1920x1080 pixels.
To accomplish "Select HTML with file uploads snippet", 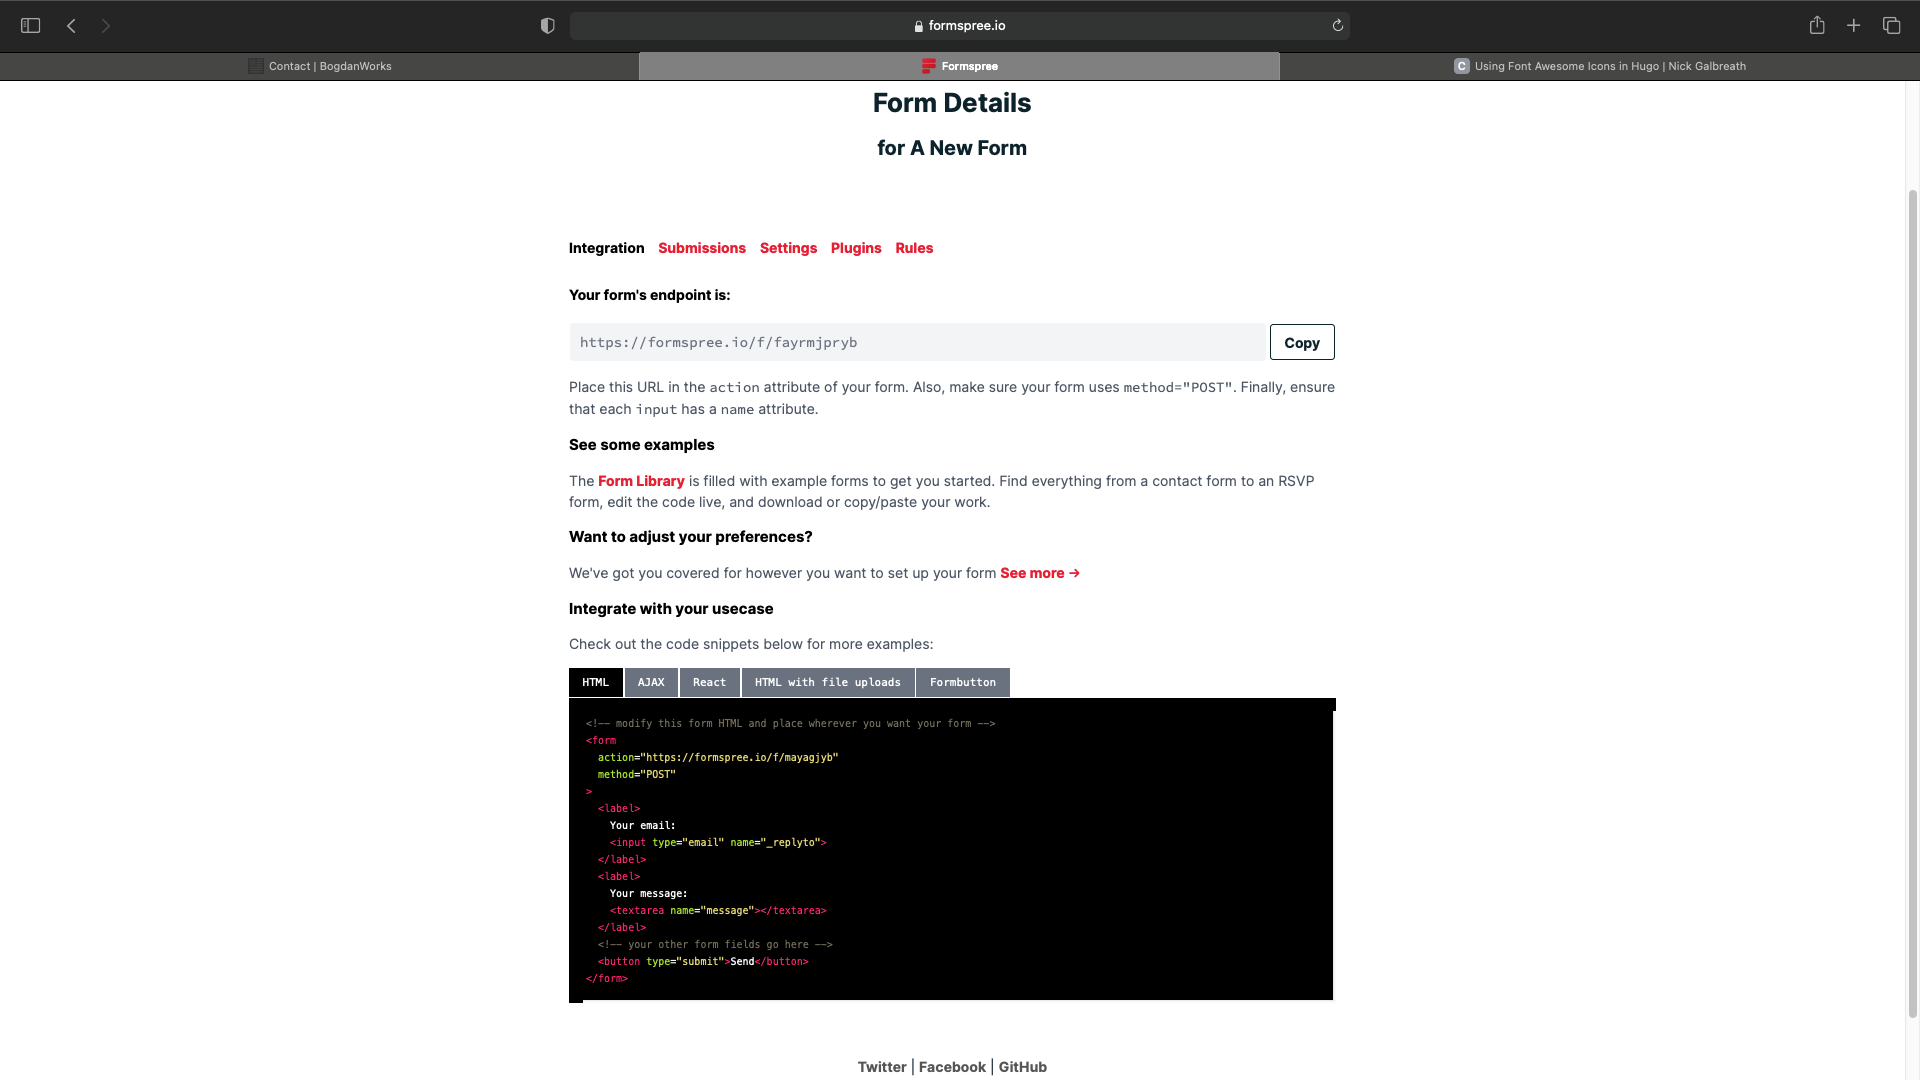I will click(x=827, y=682).
